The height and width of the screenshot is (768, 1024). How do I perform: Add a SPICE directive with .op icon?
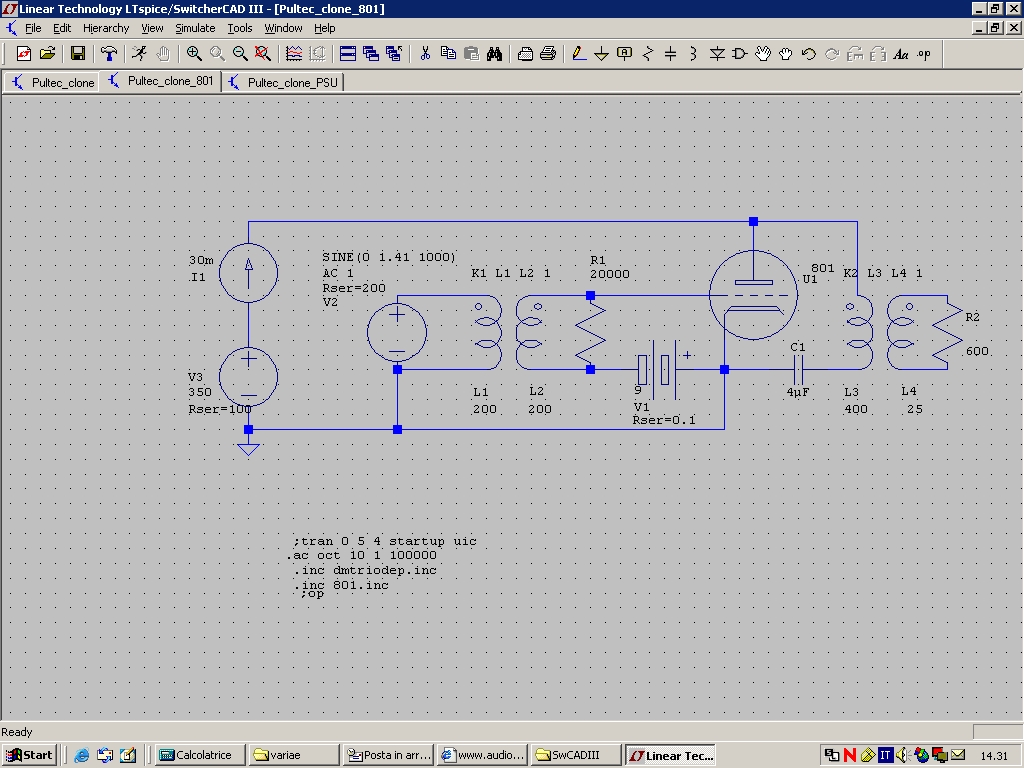click(924, 54)
